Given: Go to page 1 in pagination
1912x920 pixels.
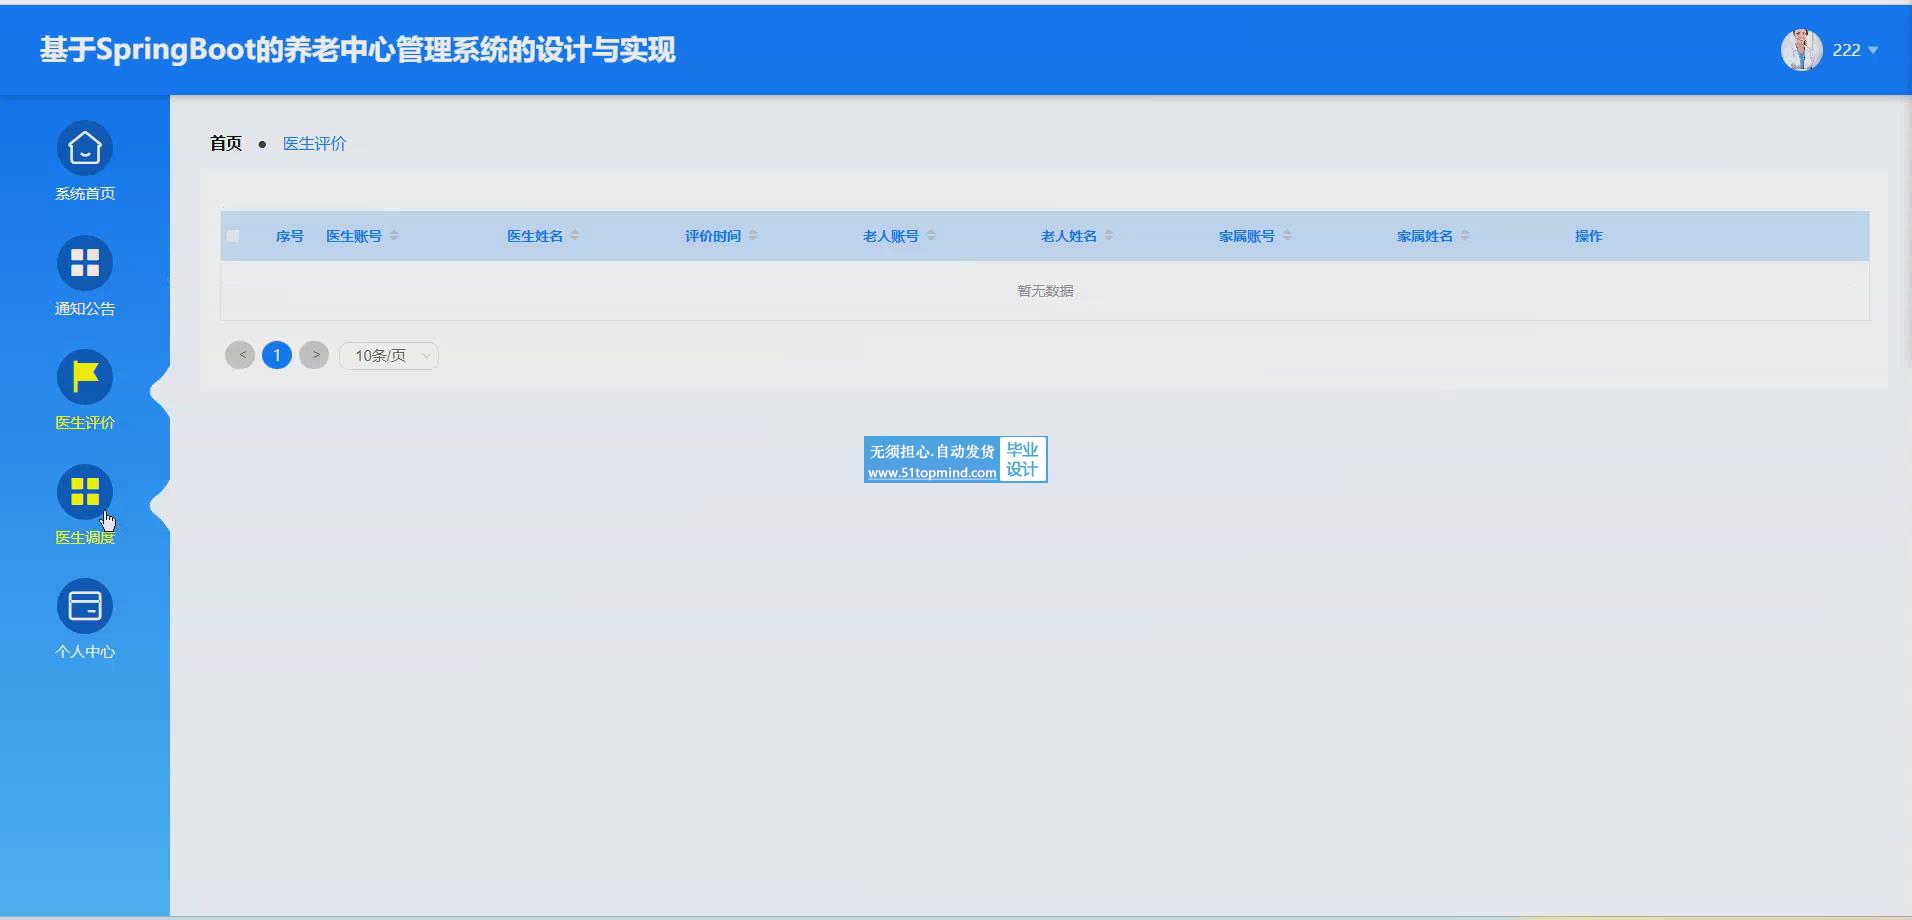Looking at the screenshot, I should pyautogui.click(x=277, y=355).
